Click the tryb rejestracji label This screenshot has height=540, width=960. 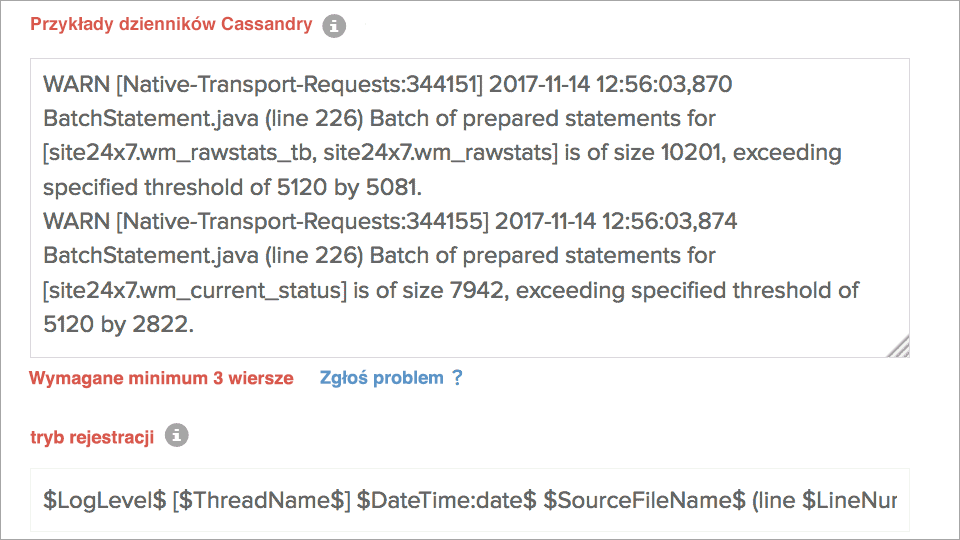point(92,437)
